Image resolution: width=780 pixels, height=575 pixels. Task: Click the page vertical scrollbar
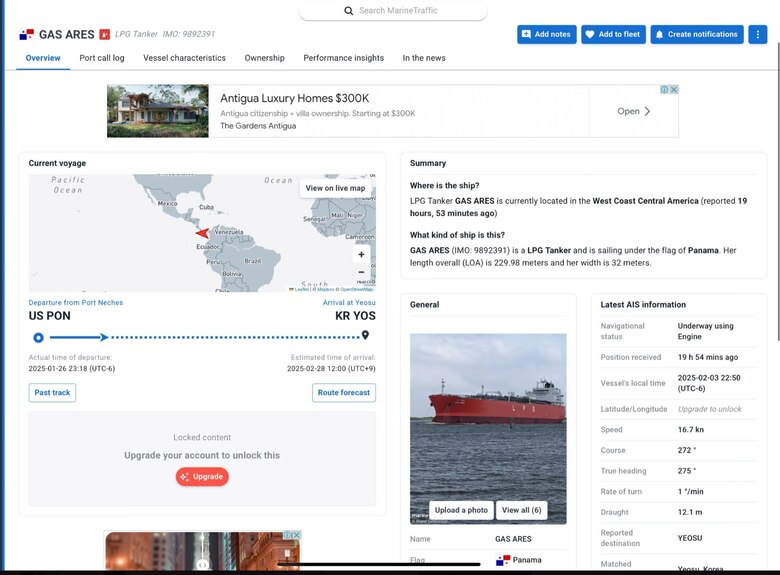[x=778, y=192]
